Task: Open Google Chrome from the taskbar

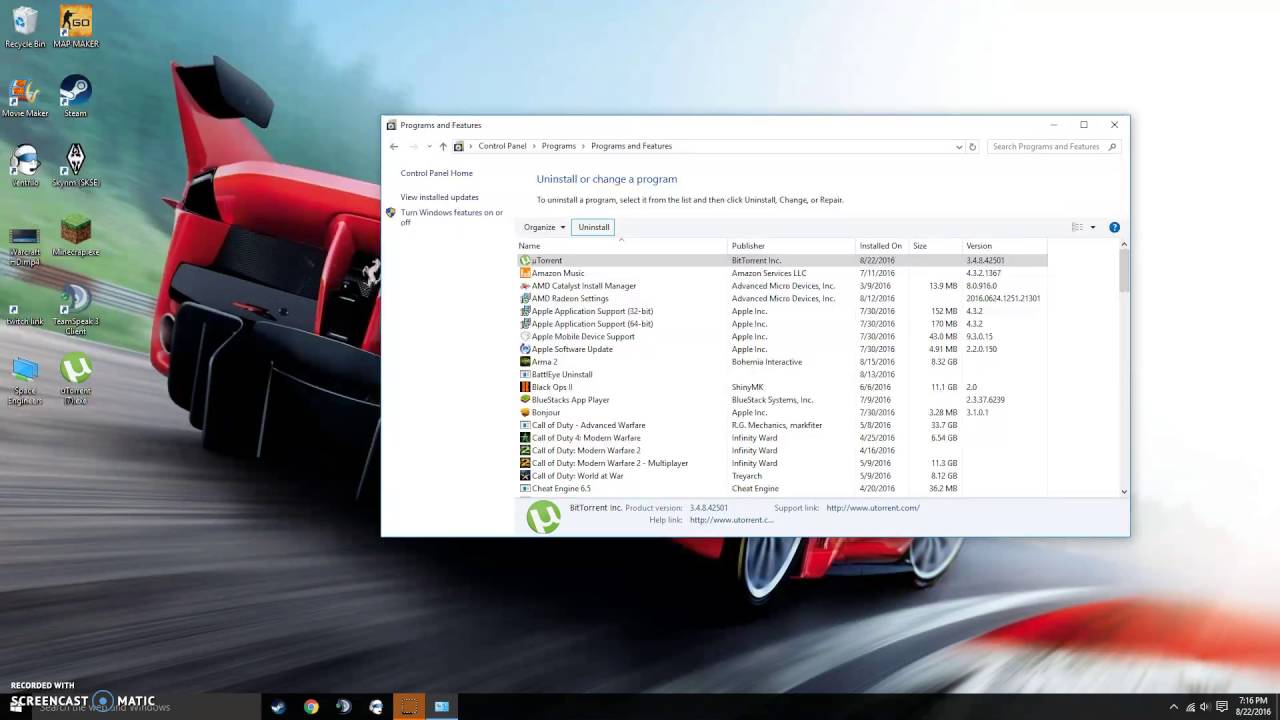Action: coord(311,706)
